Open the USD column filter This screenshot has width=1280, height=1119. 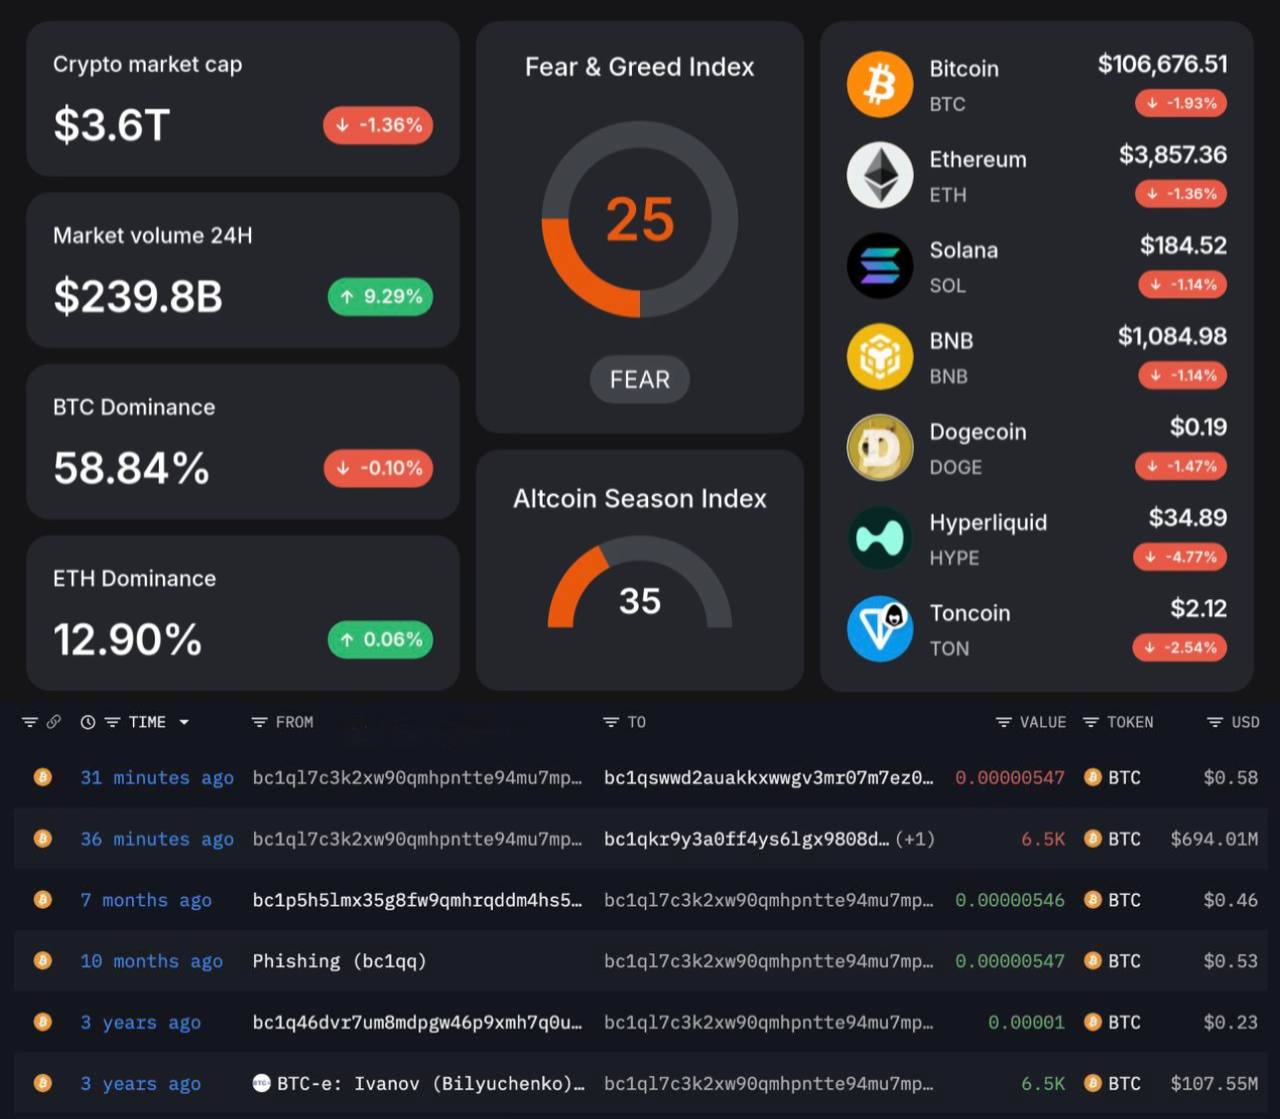pos(1215,722)
